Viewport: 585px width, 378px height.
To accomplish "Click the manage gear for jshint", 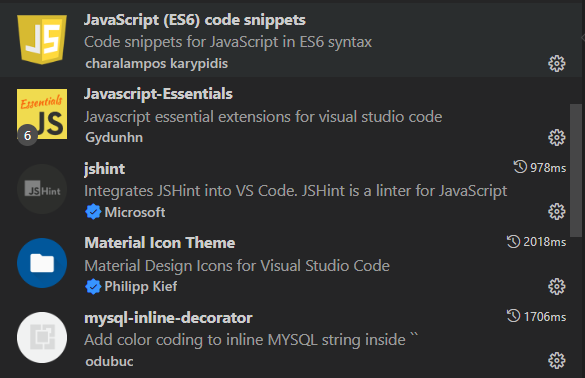I will point(557,212).
